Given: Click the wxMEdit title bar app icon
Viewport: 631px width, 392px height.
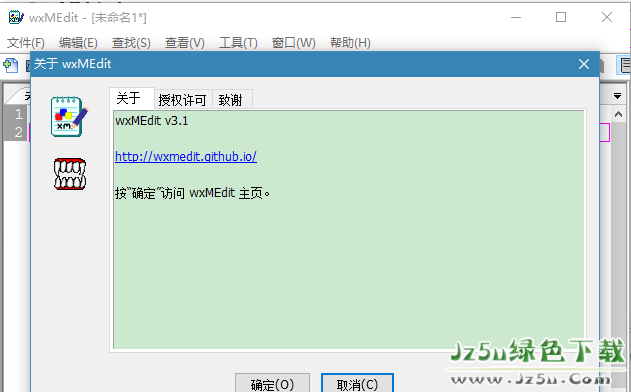Looking at the screenshot, I should 16,17.
